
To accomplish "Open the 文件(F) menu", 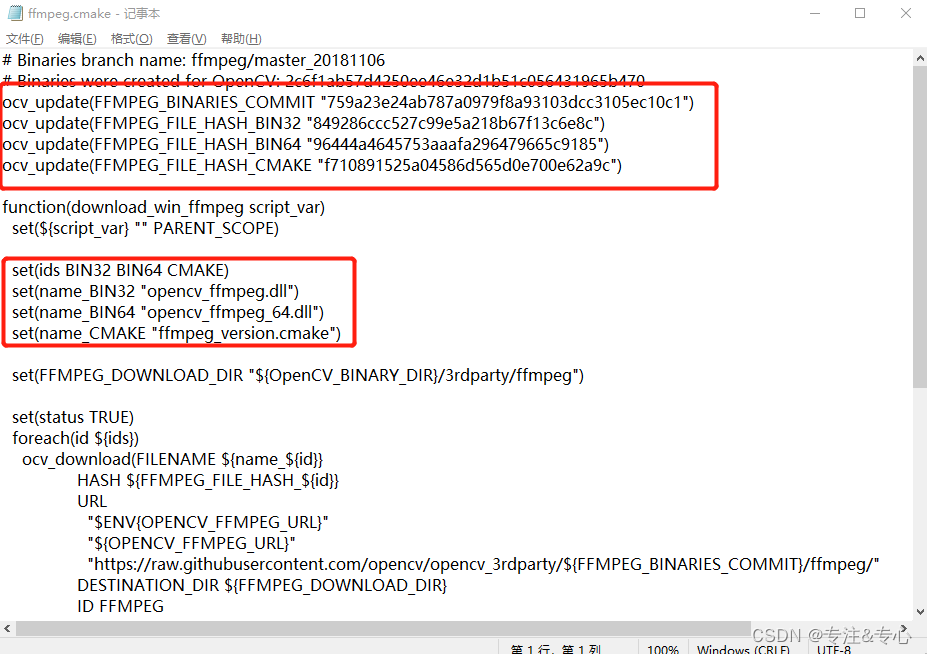I will coord(24,39).
